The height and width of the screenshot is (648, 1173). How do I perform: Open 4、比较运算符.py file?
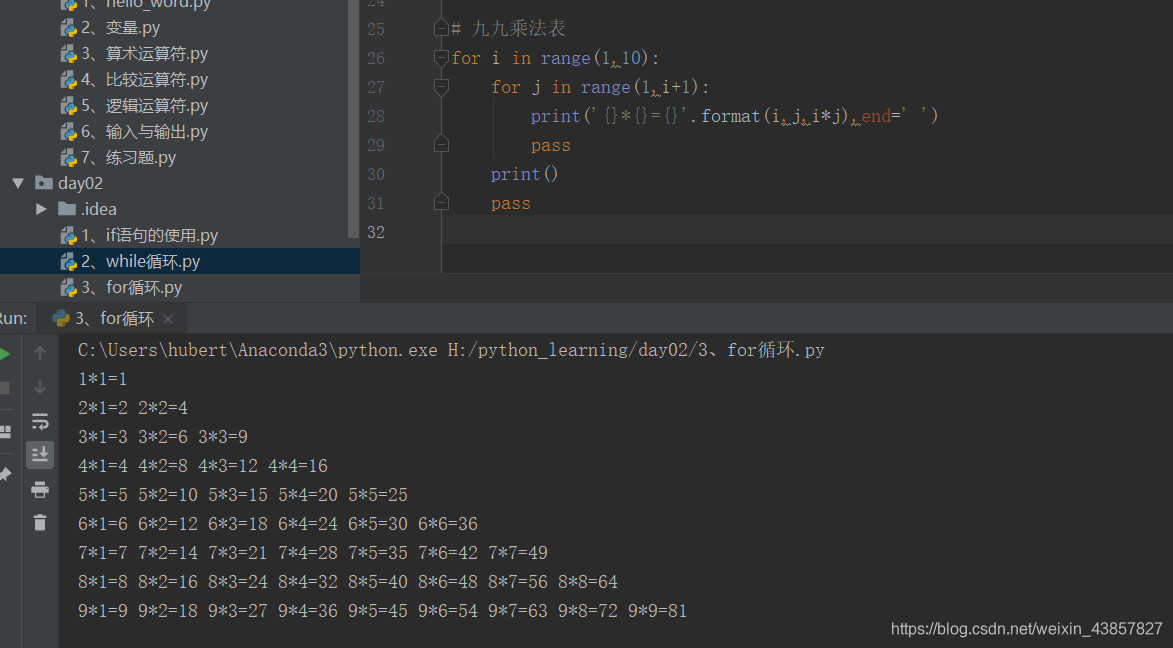tap(134, 80)
